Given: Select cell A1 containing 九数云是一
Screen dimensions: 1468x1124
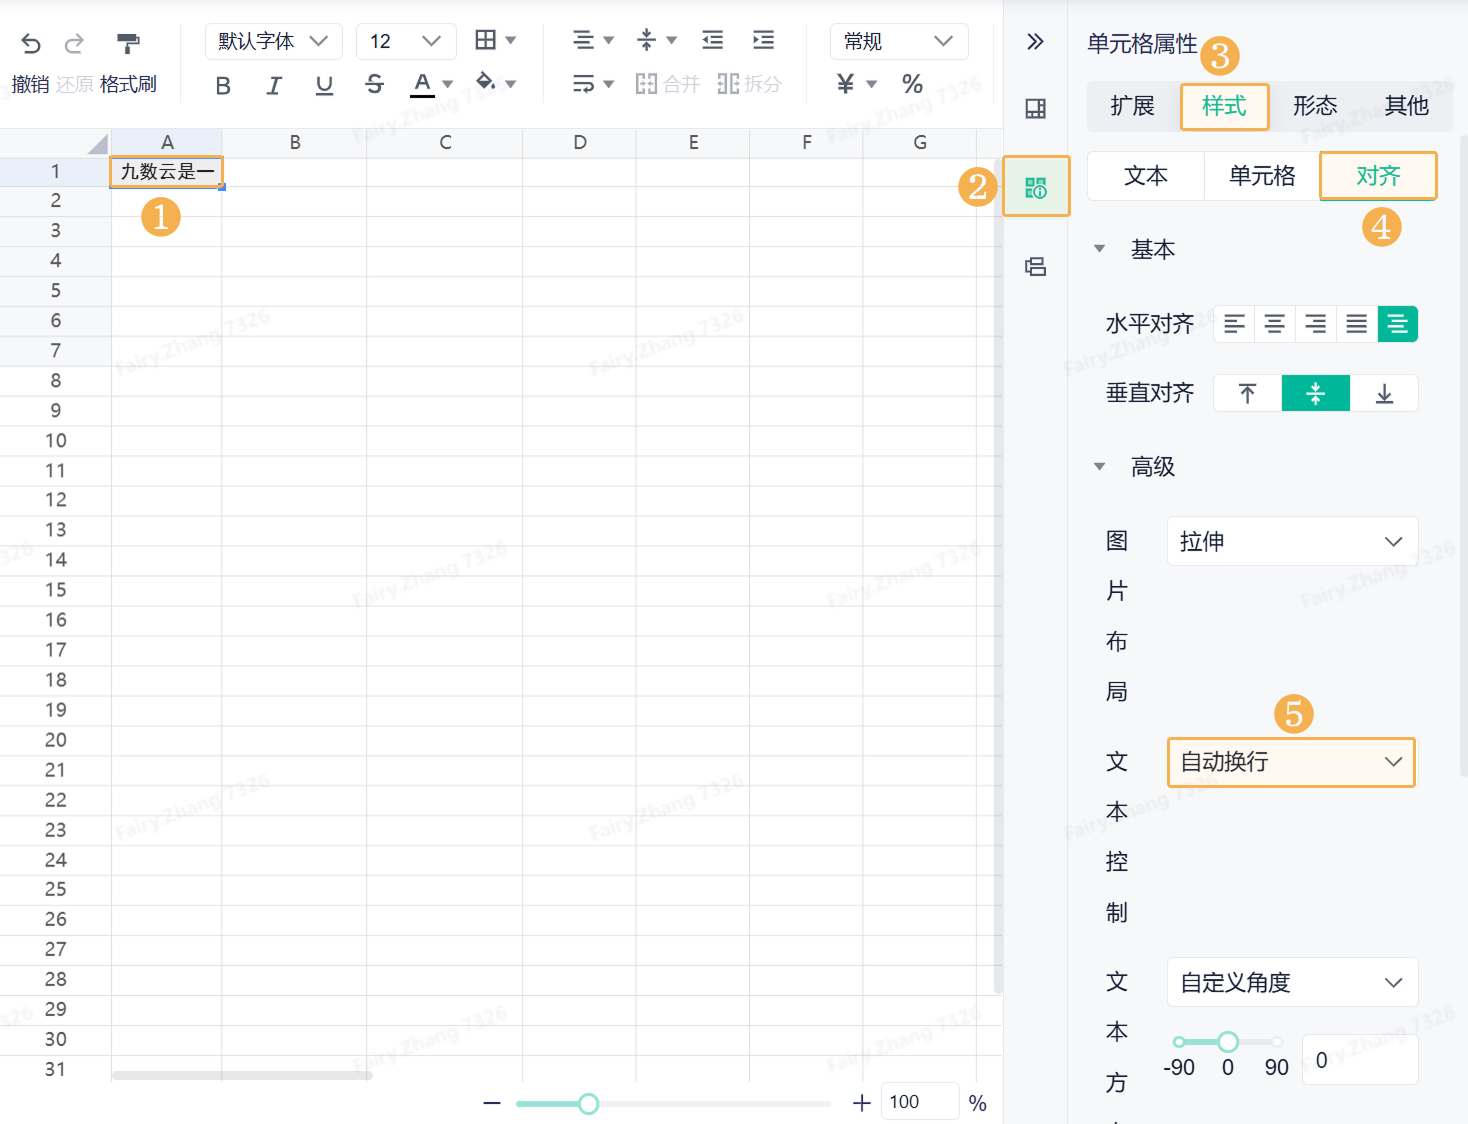Looking at the screenshot, I should [x=167, y=172].
